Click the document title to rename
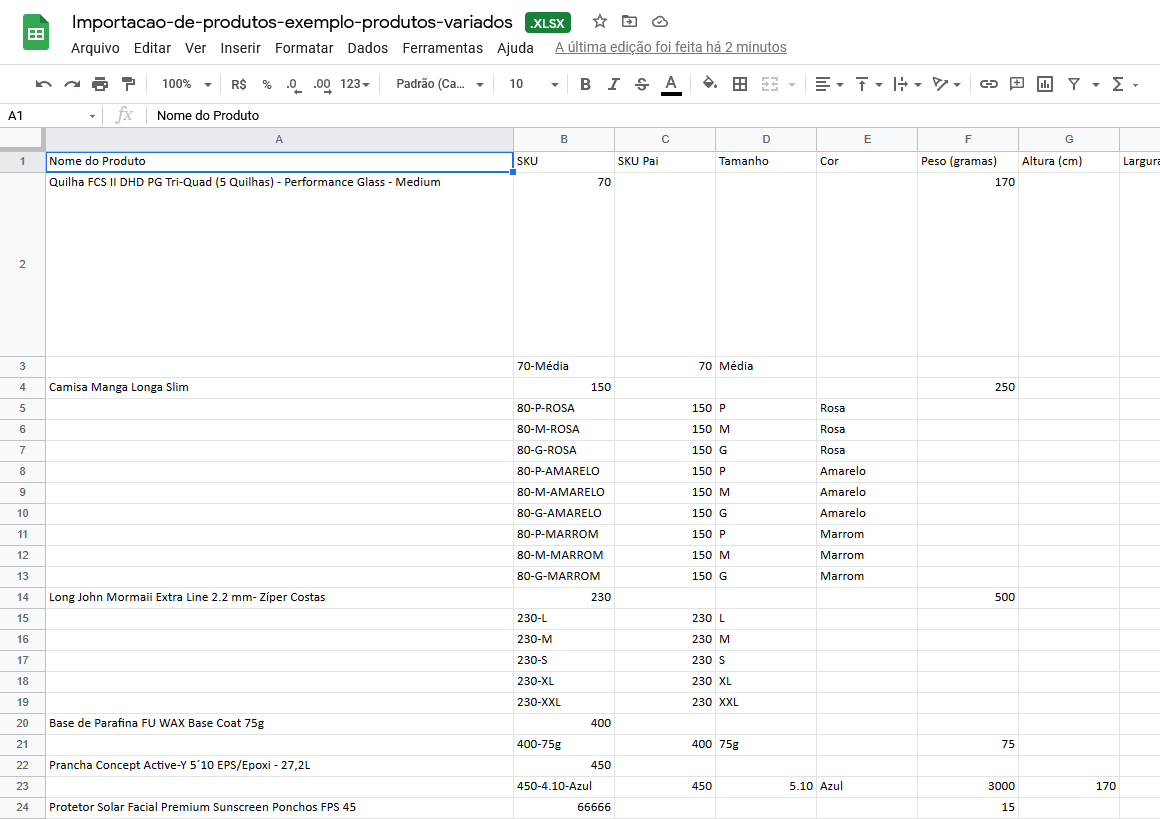1160x819 pixels. pos(292,22)
